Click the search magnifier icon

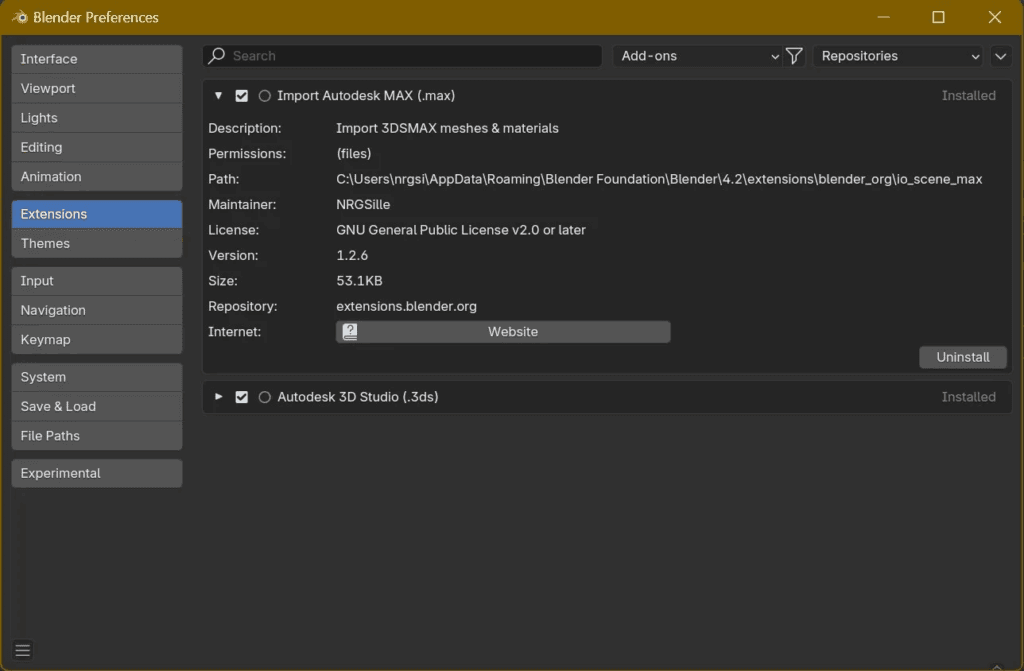[x=216, y=56]
